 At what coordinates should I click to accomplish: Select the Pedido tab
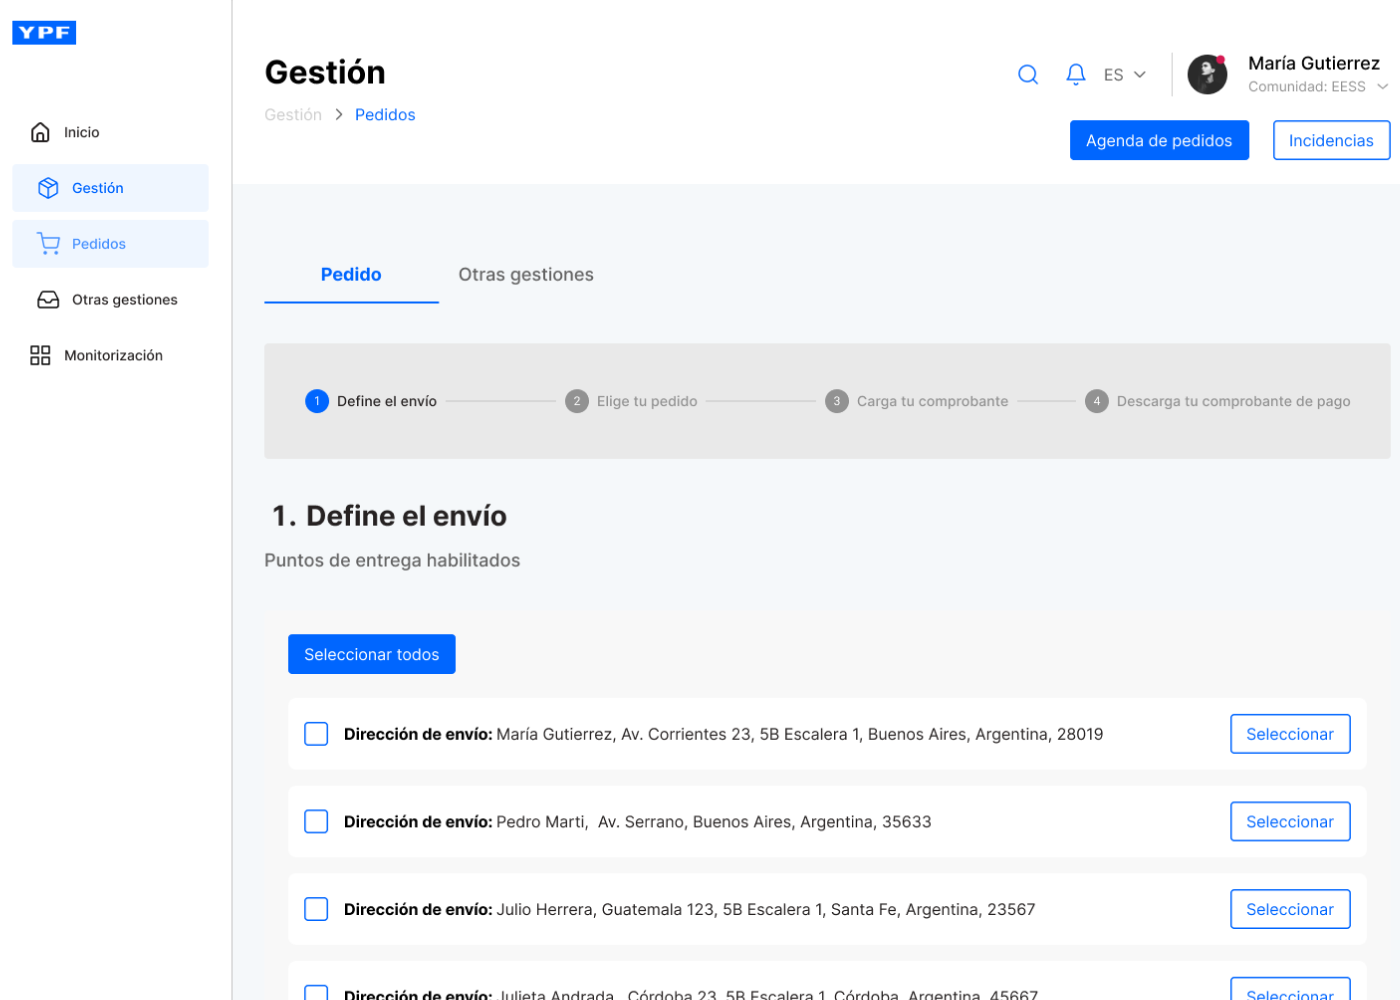pyautogui.click(x=351, y=275)
